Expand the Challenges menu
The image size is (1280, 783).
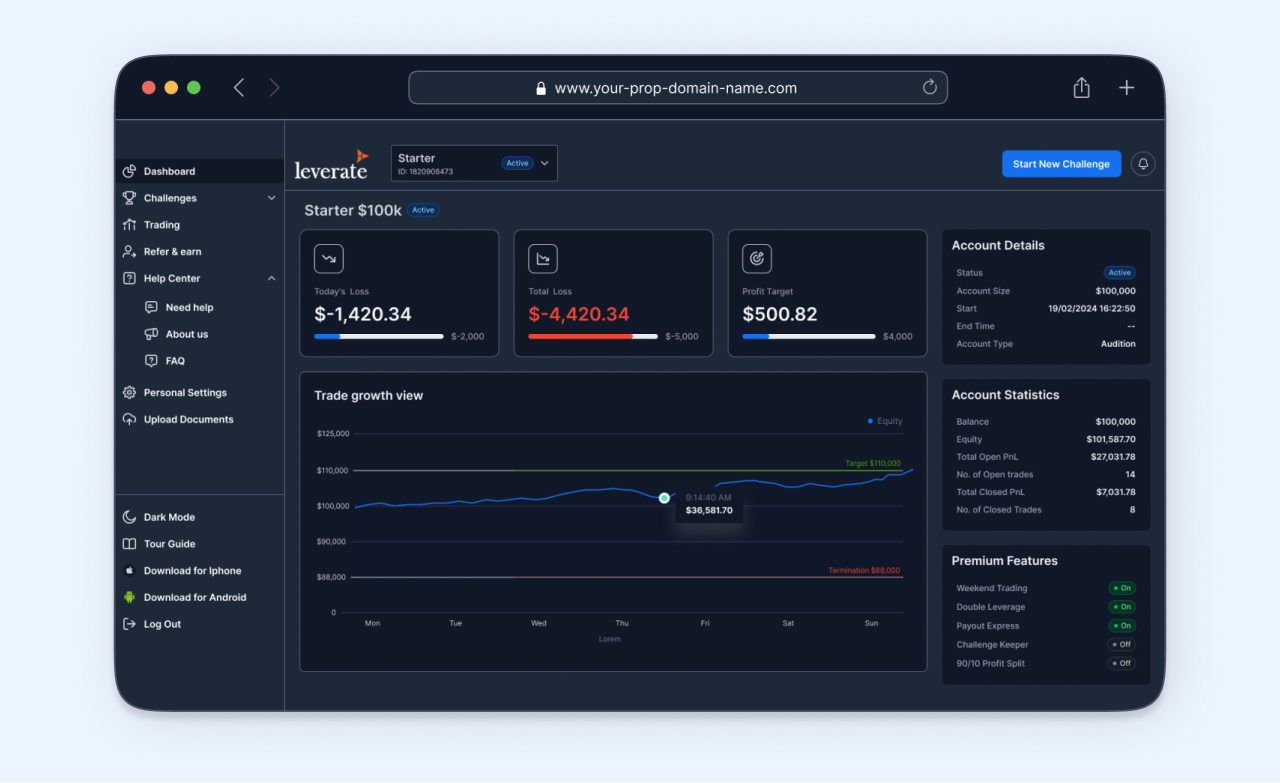tap(270, 198)
